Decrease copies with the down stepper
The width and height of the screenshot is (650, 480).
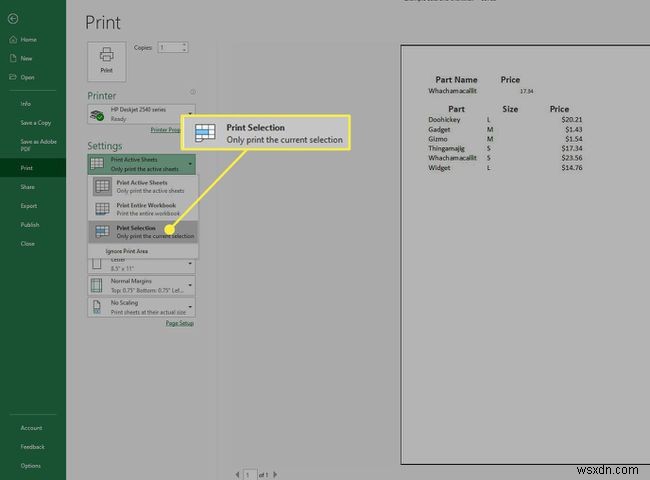(184, 50)
